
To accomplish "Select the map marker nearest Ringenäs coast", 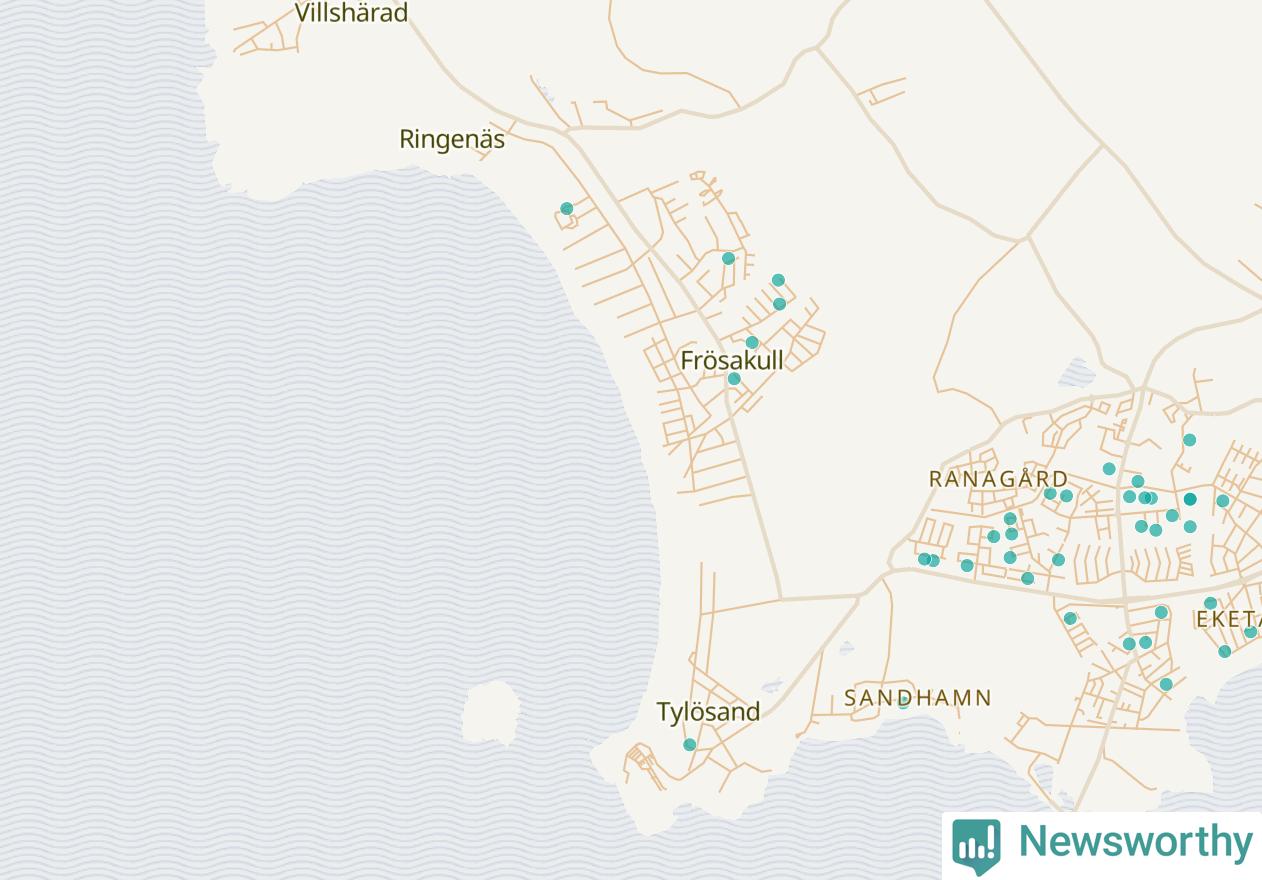I will (567, 209).
